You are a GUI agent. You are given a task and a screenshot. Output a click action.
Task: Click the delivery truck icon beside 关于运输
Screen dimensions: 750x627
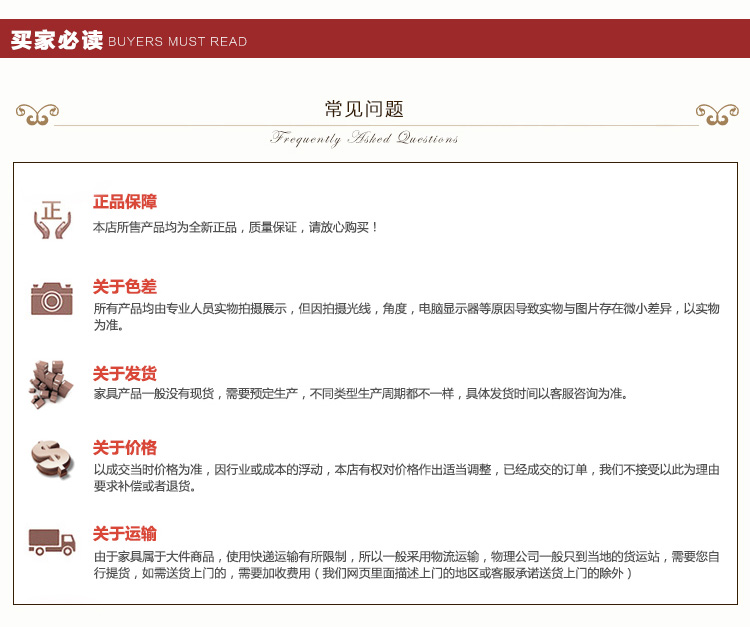click(x=52, y=542)
